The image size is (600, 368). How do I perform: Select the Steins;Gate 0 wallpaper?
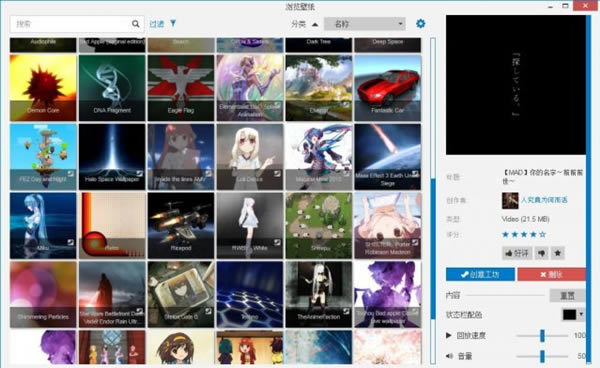click(x=181, y=295)
